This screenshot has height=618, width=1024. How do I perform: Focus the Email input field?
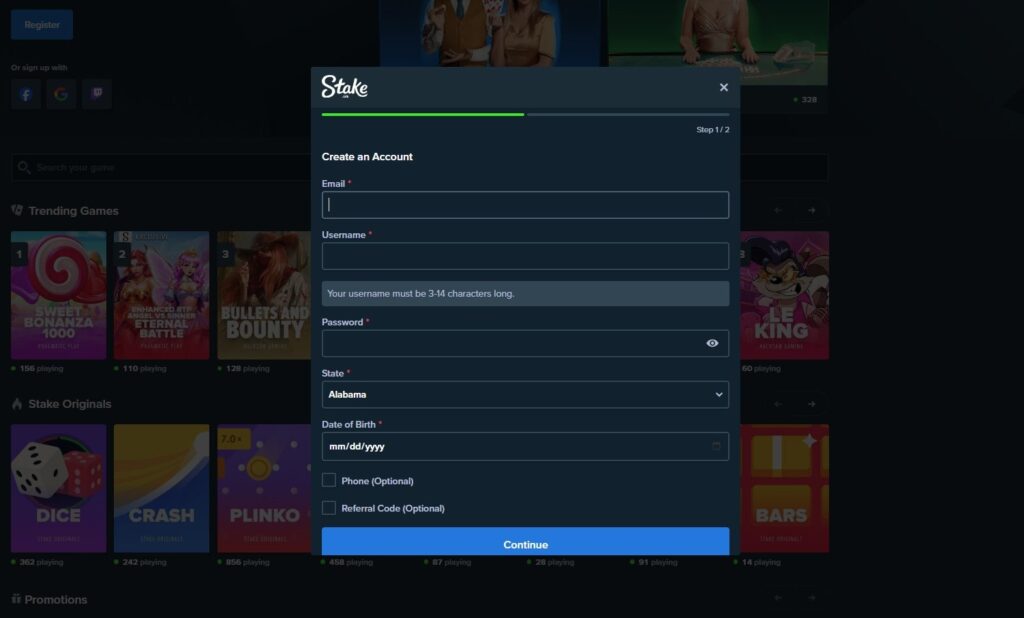point(525,205)
